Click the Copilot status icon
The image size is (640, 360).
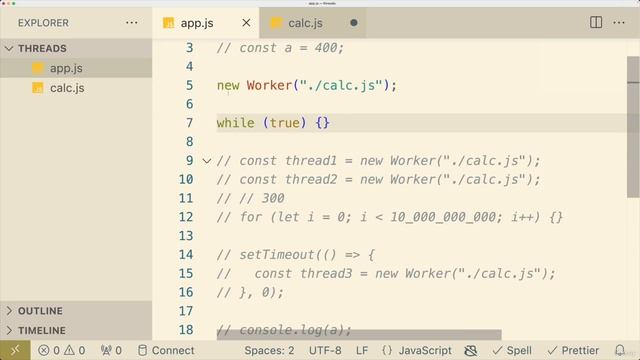pos(471,350)
